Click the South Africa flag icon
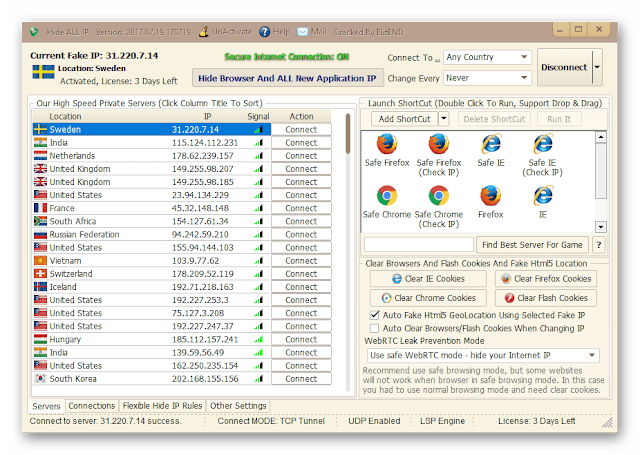The width and height of the screenshot is (640, 455). click(x=40, y=221)
